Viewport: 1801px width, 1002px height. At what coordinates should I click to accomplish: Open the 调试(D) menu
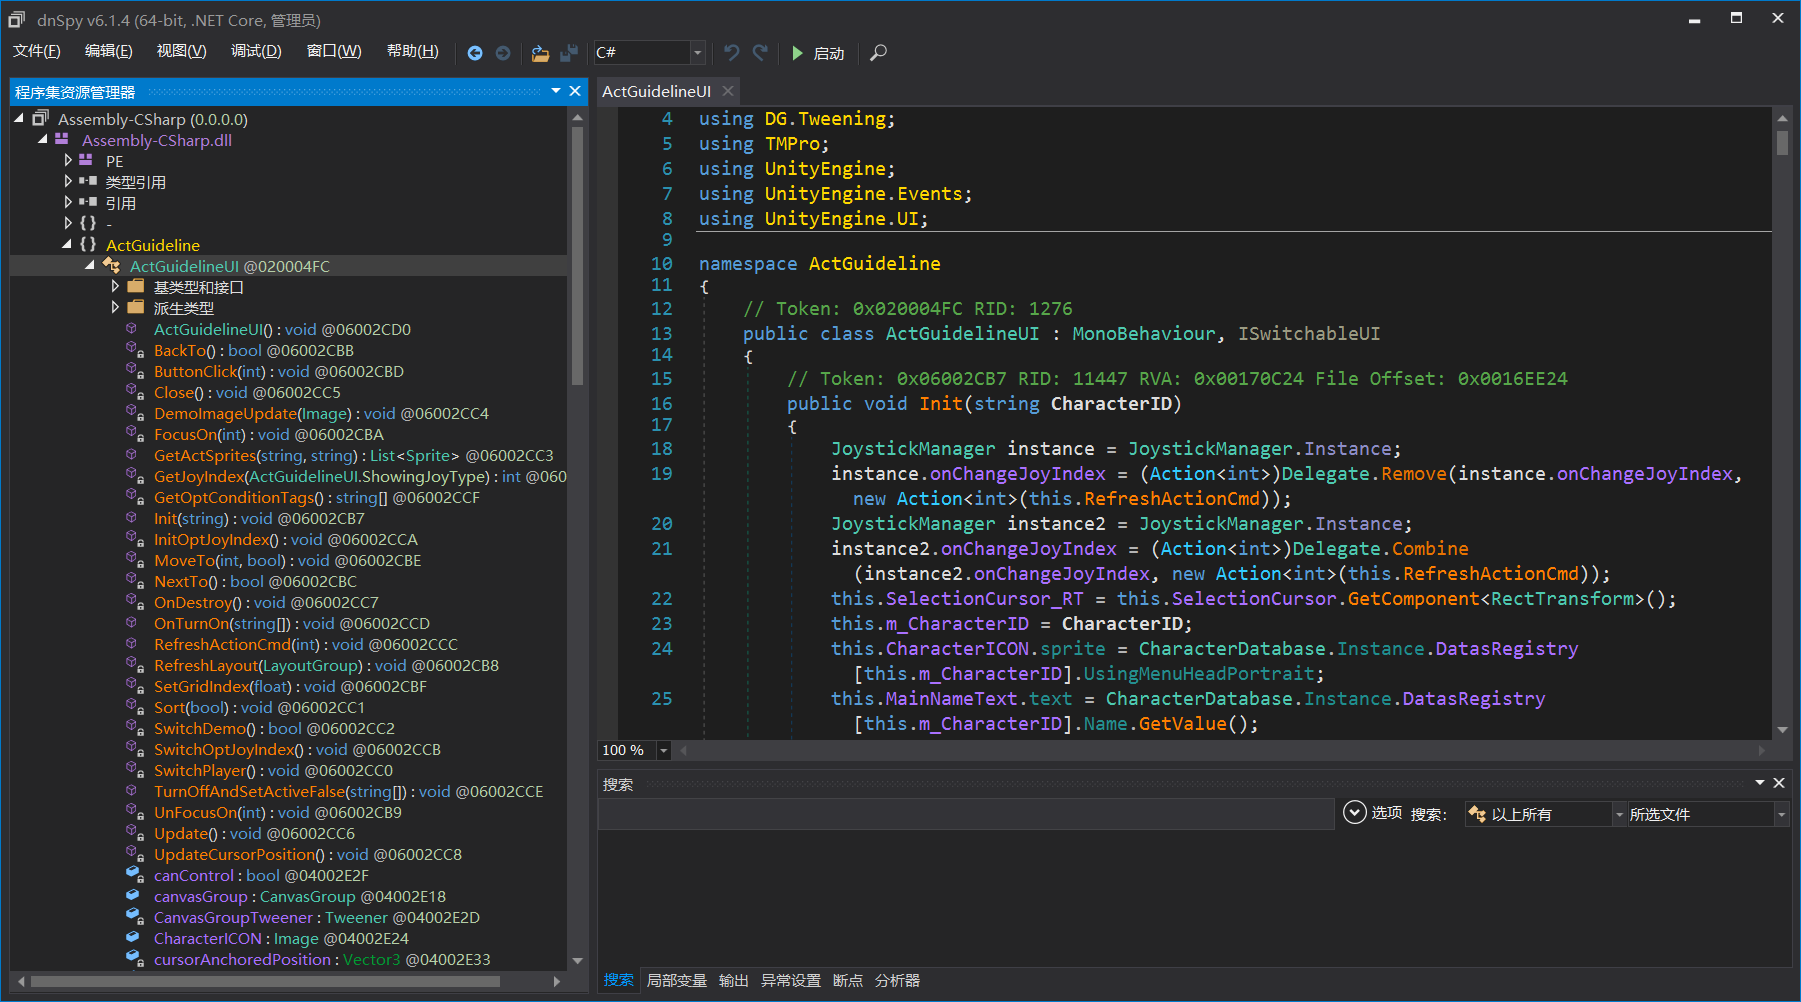tap(256, 51)
